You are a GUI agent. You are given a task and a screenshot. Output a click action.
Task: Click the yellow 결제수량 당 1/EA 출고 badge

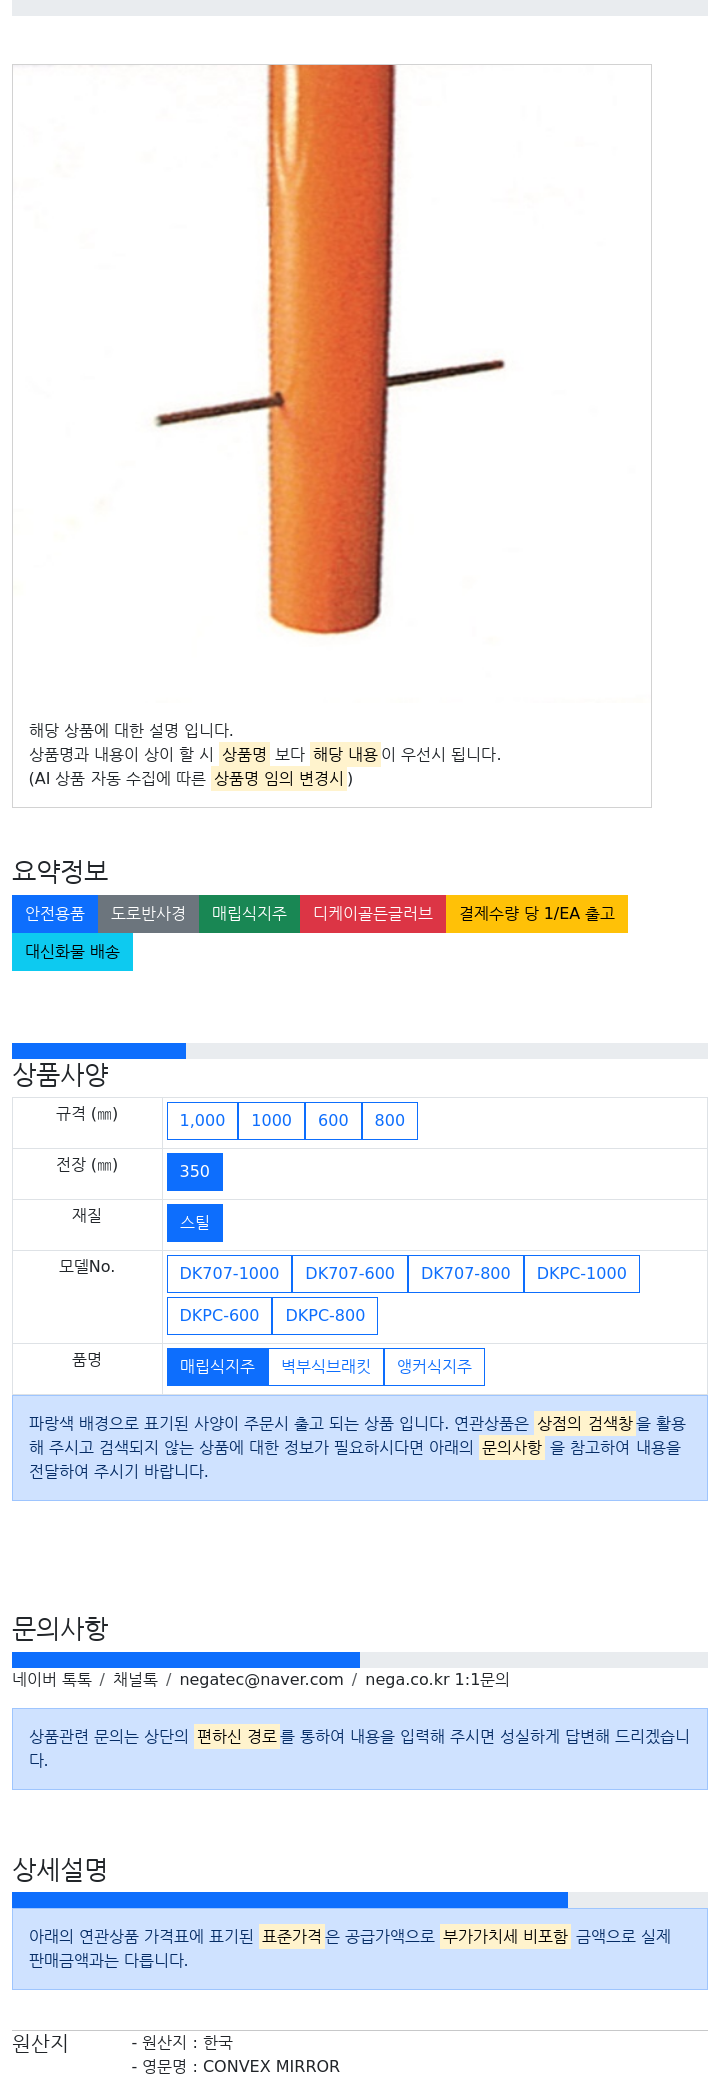point(537,914)
